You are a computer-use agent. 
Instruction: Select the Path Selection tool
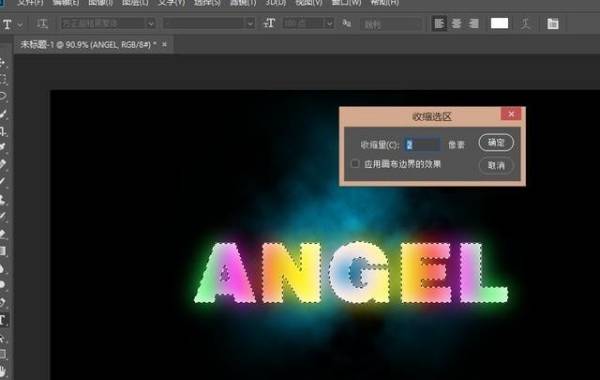(3, 338)
